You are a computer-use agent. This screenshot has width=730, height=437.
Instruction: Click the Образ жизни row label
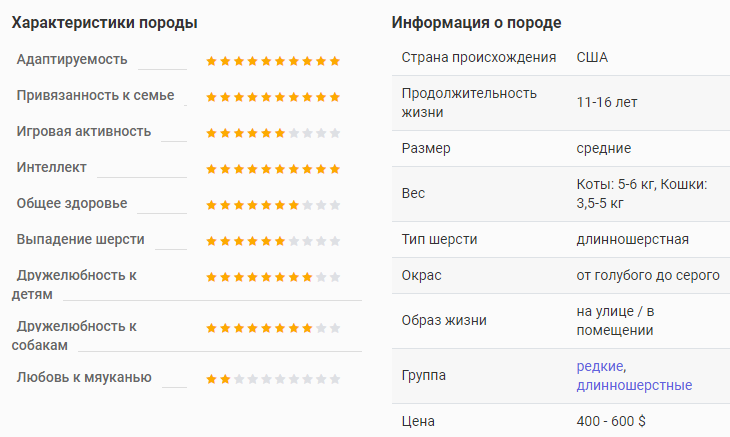[444, 320]
